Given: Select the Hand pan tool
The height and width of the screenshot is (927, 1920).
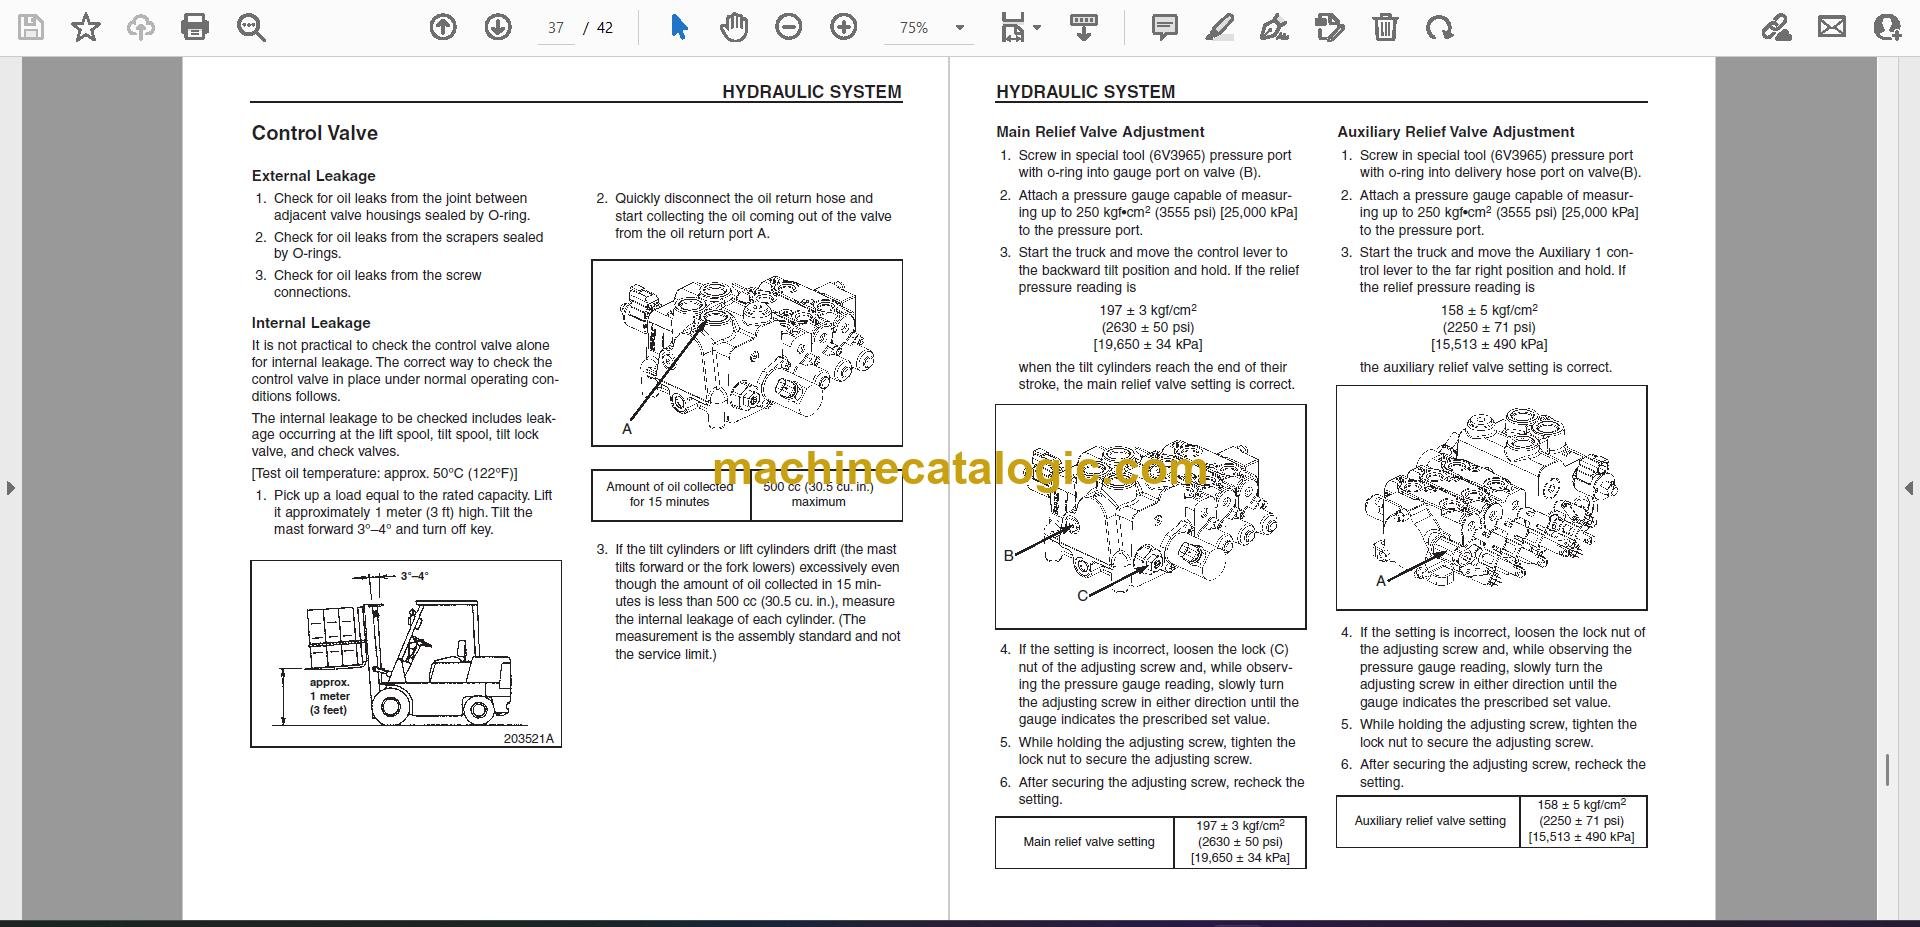Looking at the screenshot, I should point(734,27).
